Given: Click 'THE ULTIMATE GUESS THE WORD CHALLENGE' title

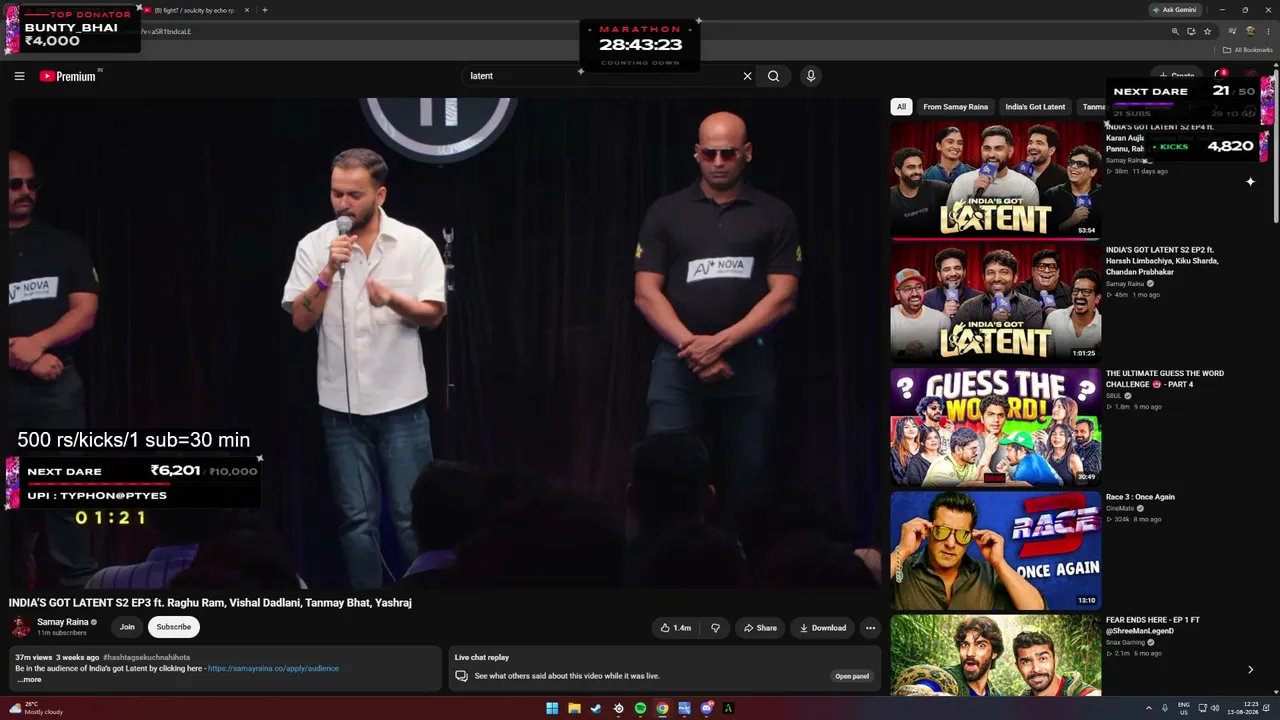Looking at the screenshot, I should pyautogui.click(x=1165, y=379).
